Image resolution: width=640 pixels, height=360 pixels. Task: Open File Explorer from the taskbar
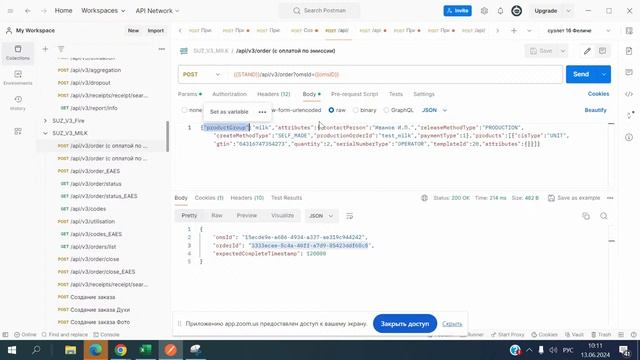71,350
